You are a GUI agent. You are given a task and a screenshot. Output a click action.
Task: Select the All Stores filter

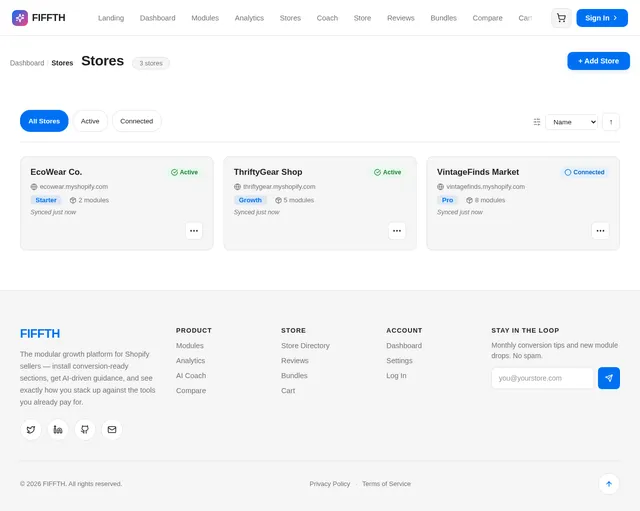click(x=44, y=121)
